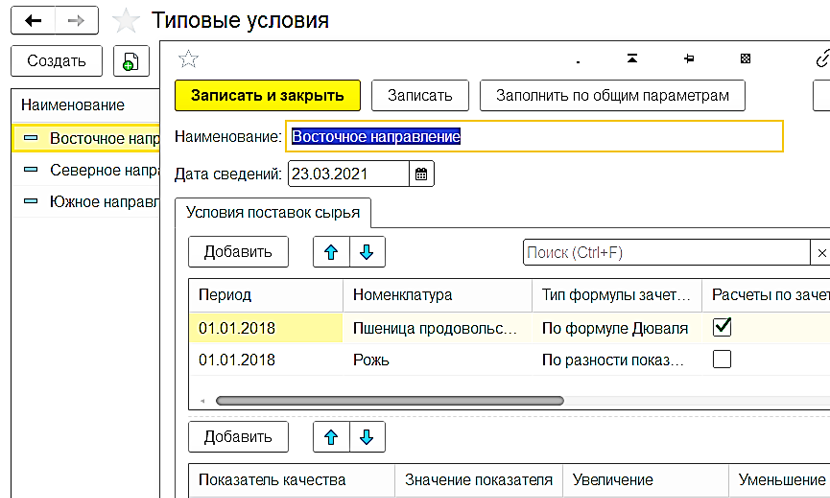Screen dimensions: 830x498
Task: Click Заполнить по общим параметрам
Action: pos(612,95)
